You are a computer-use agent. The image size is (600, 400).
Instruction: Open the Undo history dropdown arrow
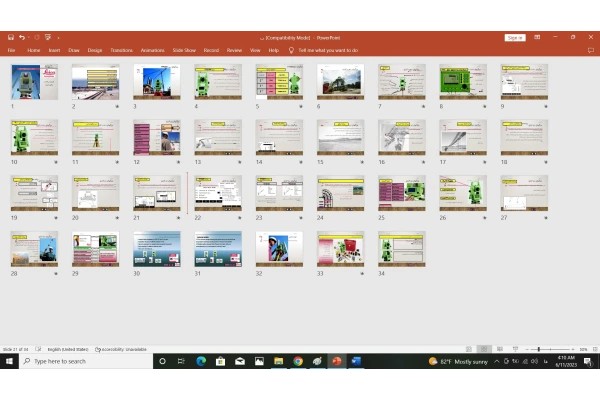click(28, 38)
